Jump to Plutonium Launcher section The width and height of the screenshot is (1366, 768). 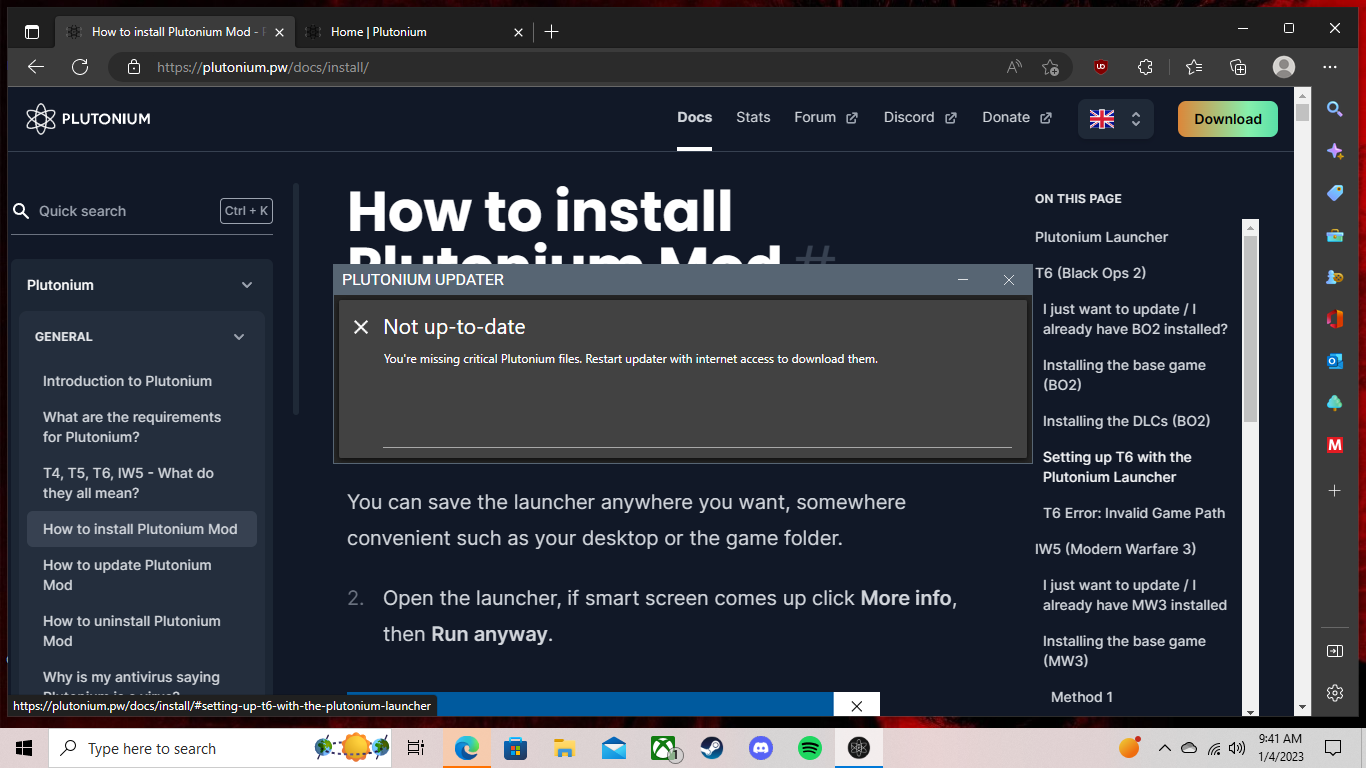(x=1101, y=237)
